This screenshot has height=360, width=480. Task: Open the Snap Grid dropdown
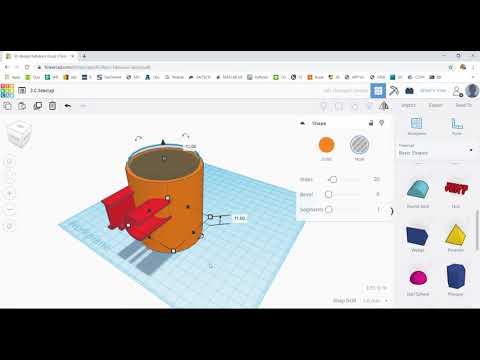tap(375, 301)
